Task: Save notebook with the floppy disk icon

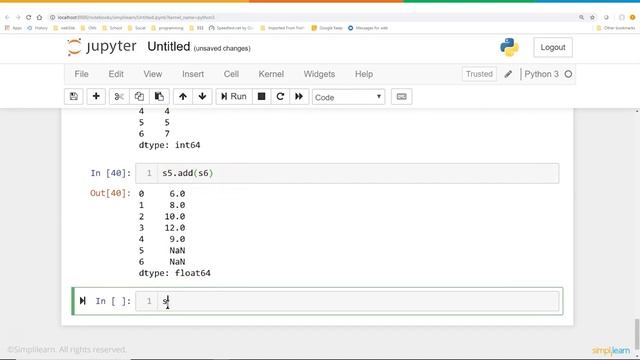Action: [x=74, y=97]
